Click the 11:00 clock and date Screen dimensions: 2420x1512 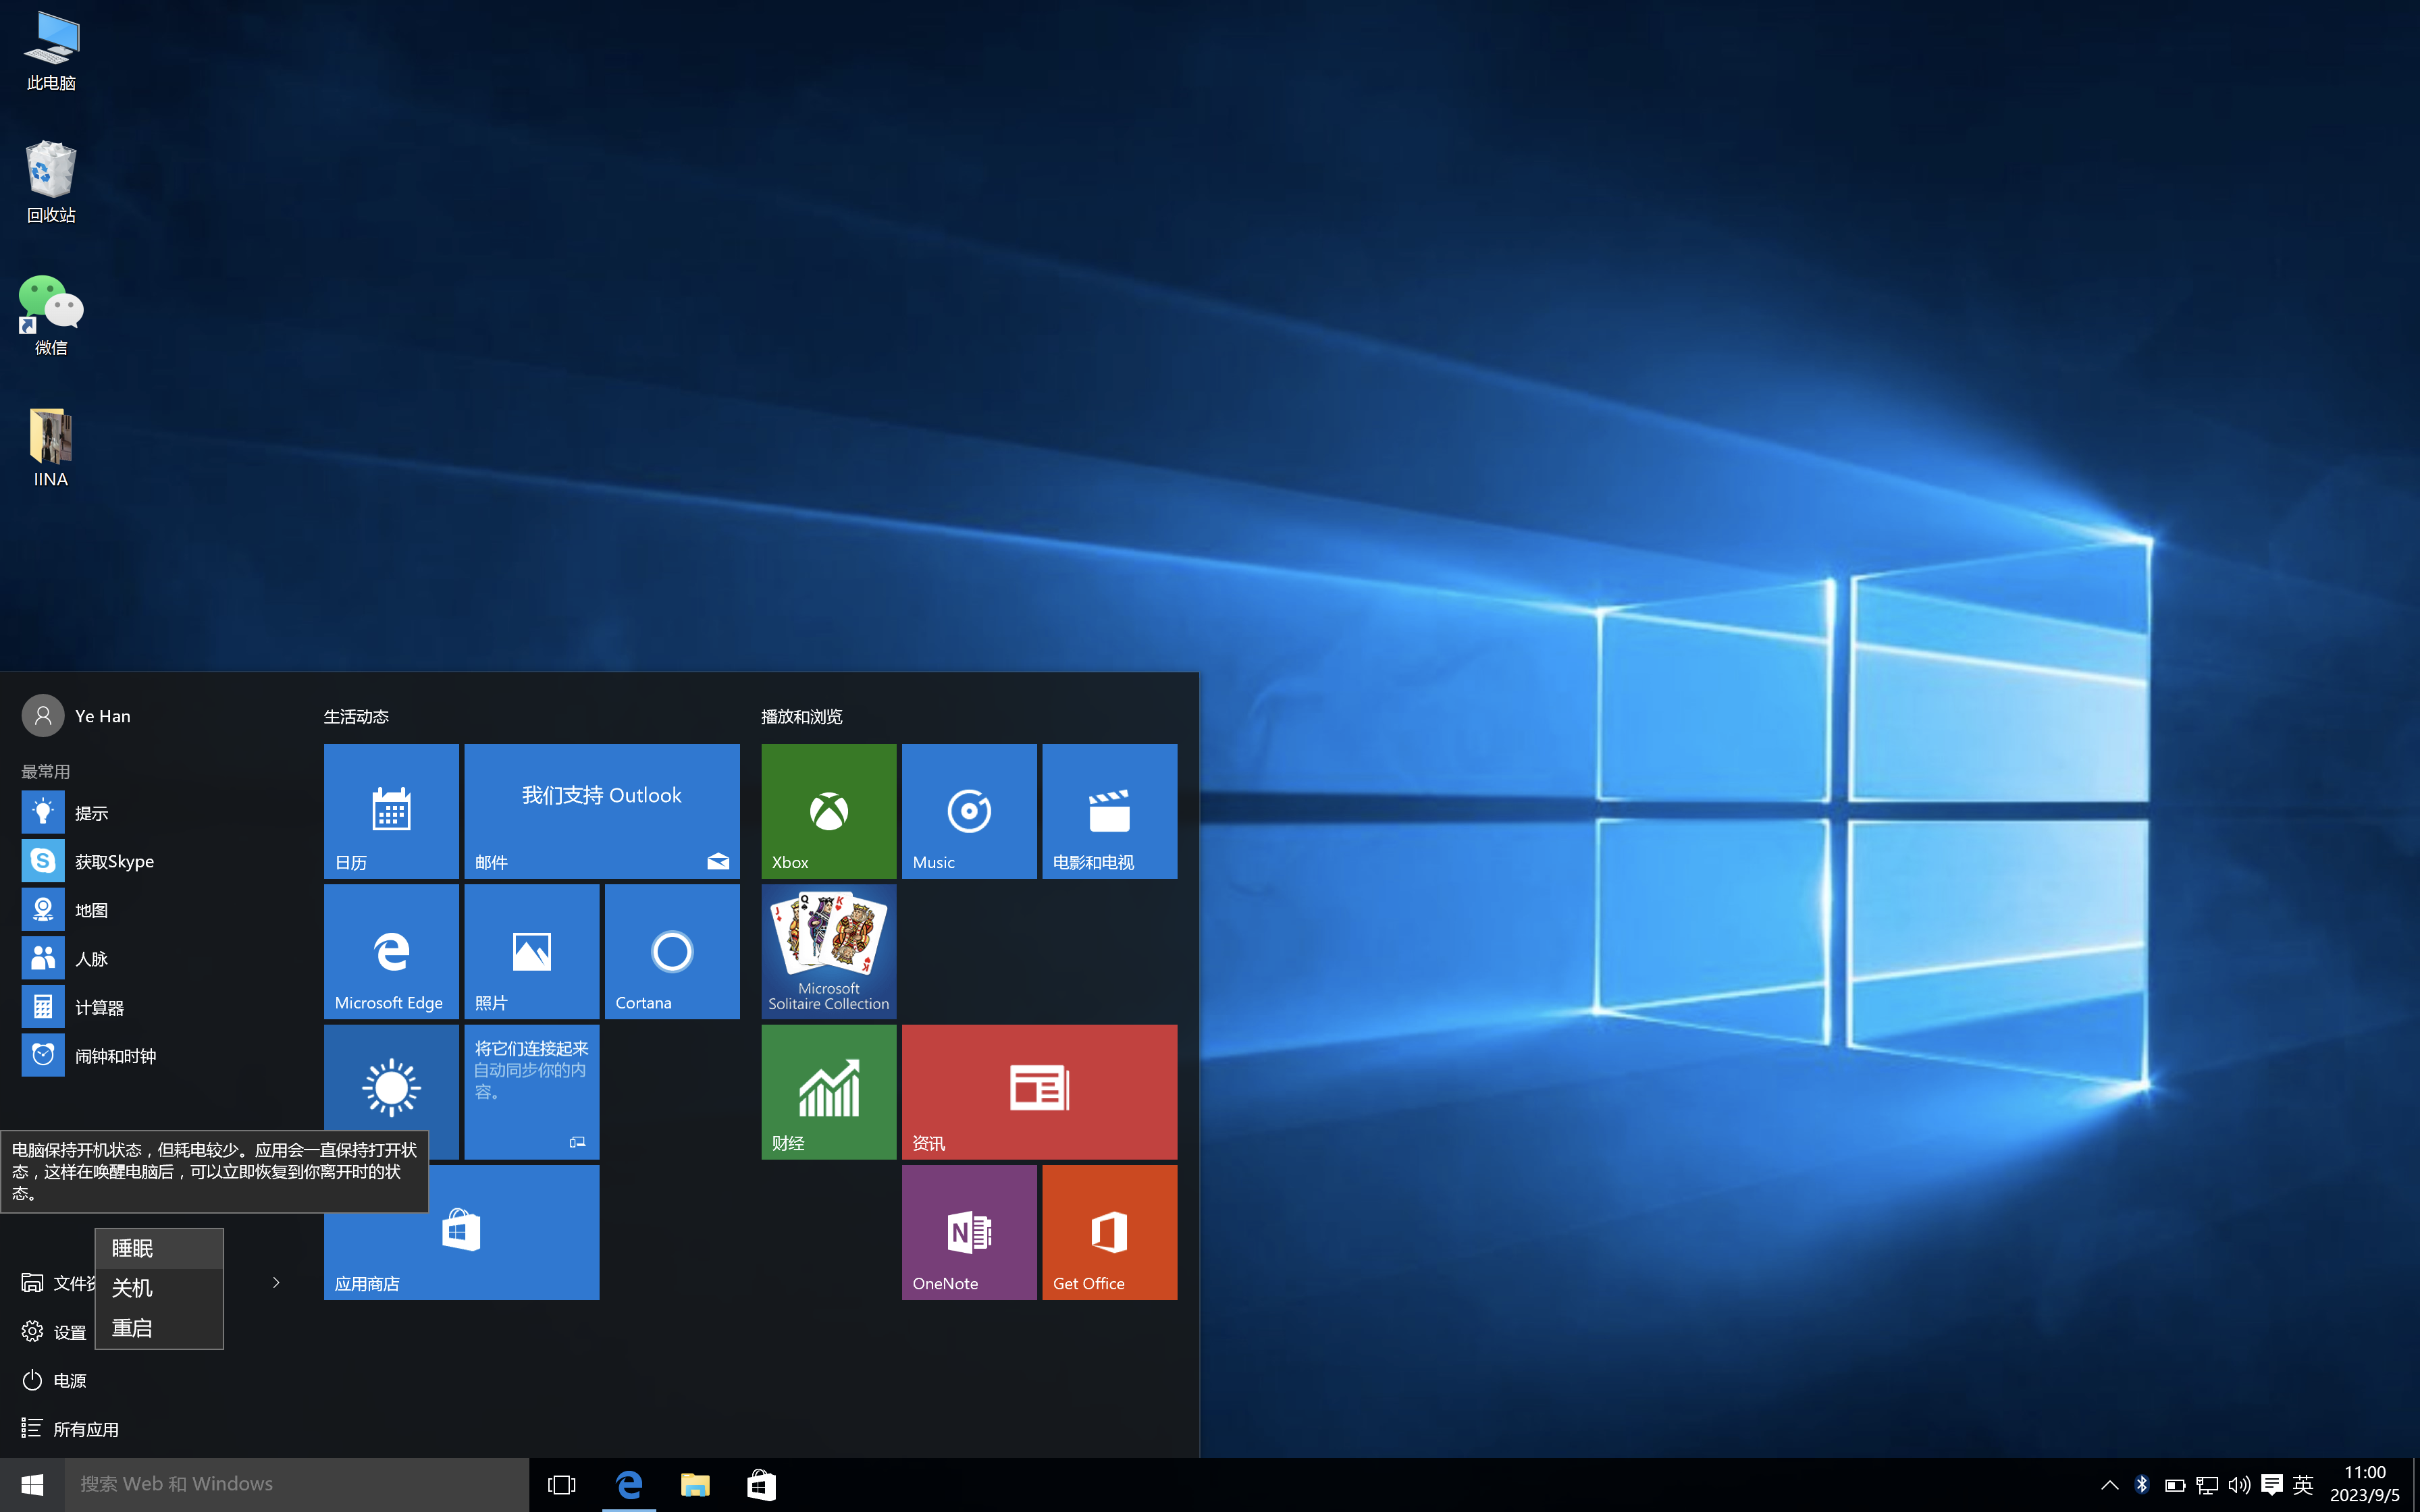(x=2365, y=1485)
